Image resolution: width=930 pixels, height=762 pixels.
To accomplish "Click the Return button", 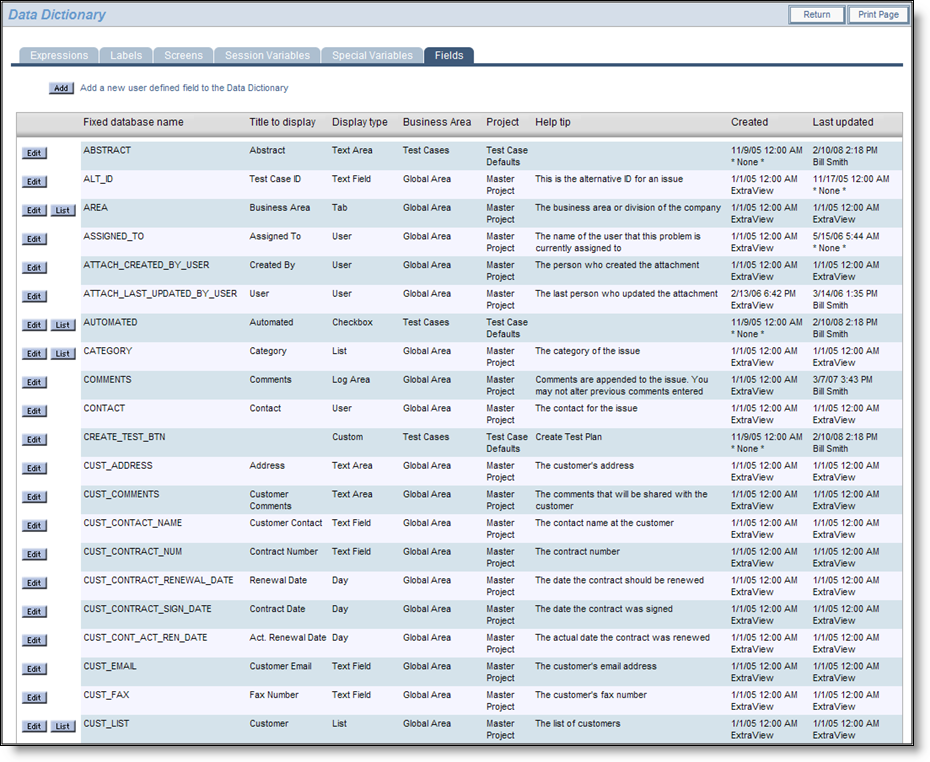I will pos(816,15).
